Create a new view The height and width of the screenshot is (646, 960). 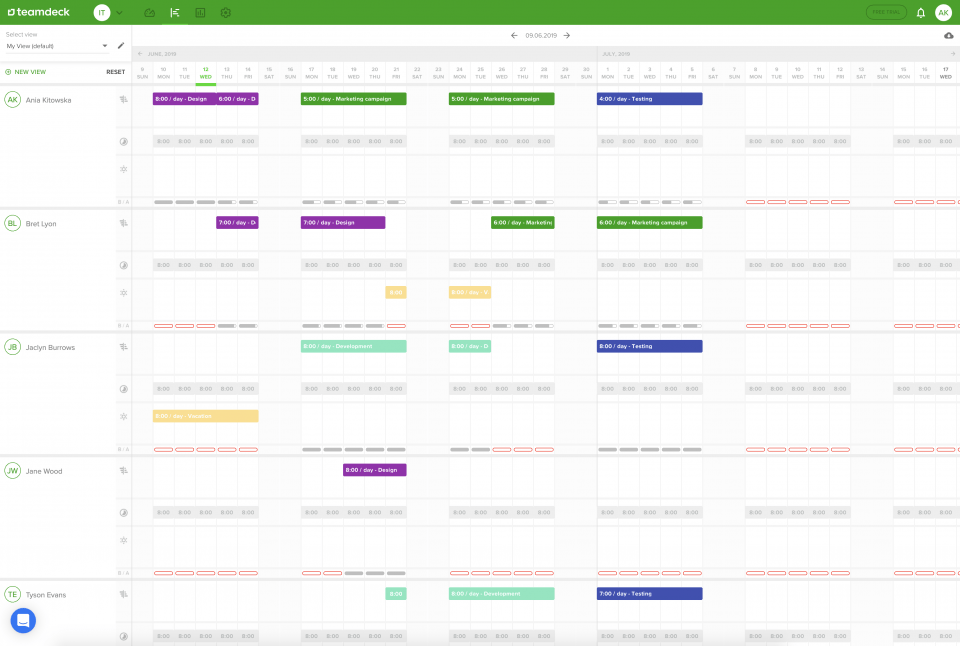[x=26, y=72]
